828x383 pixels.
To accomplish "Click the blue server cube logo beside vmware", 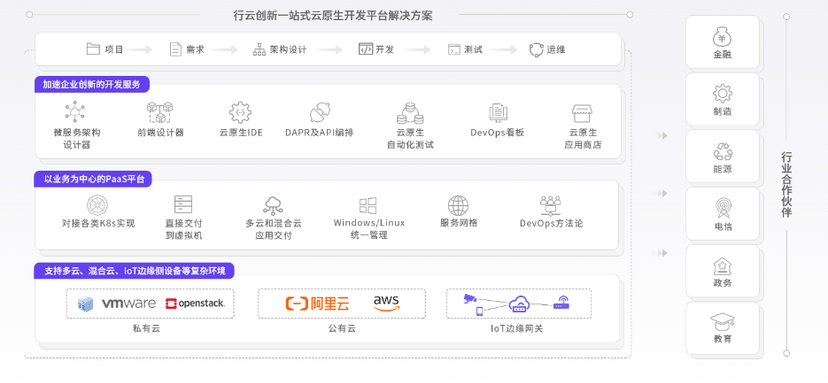I will point(86,303).
